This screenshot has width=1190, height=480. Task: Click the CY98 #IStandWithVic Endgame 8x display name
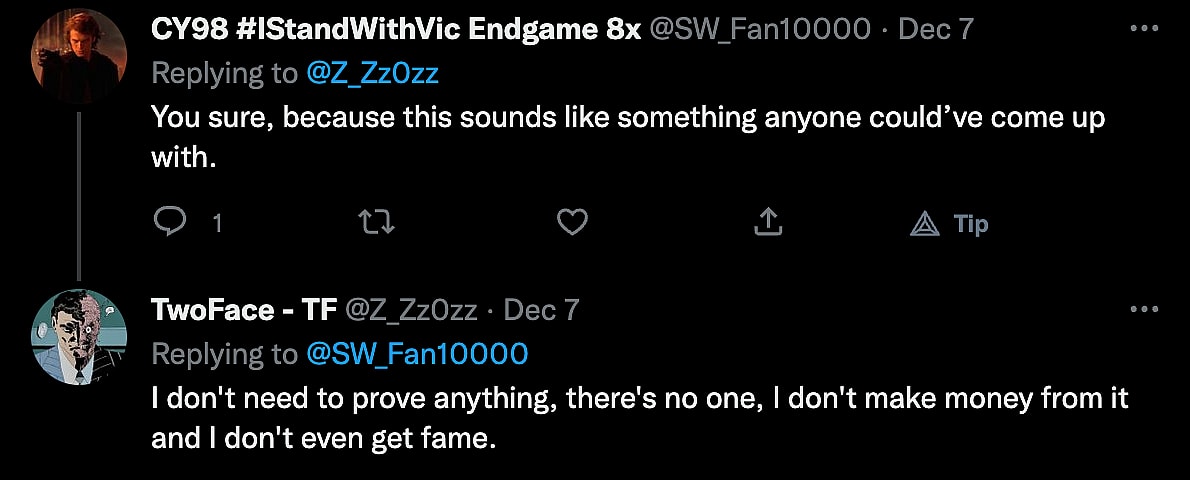(395, 30)
